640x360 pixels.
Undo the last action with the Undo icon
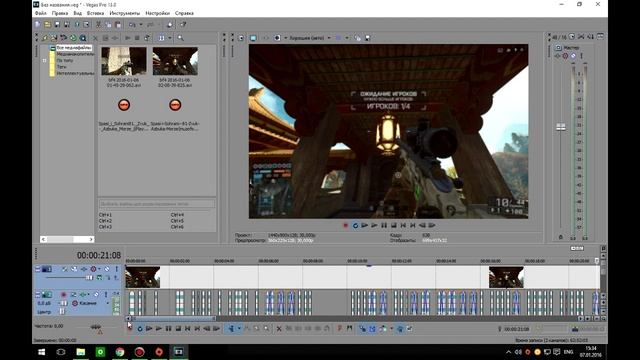point(132,24)
